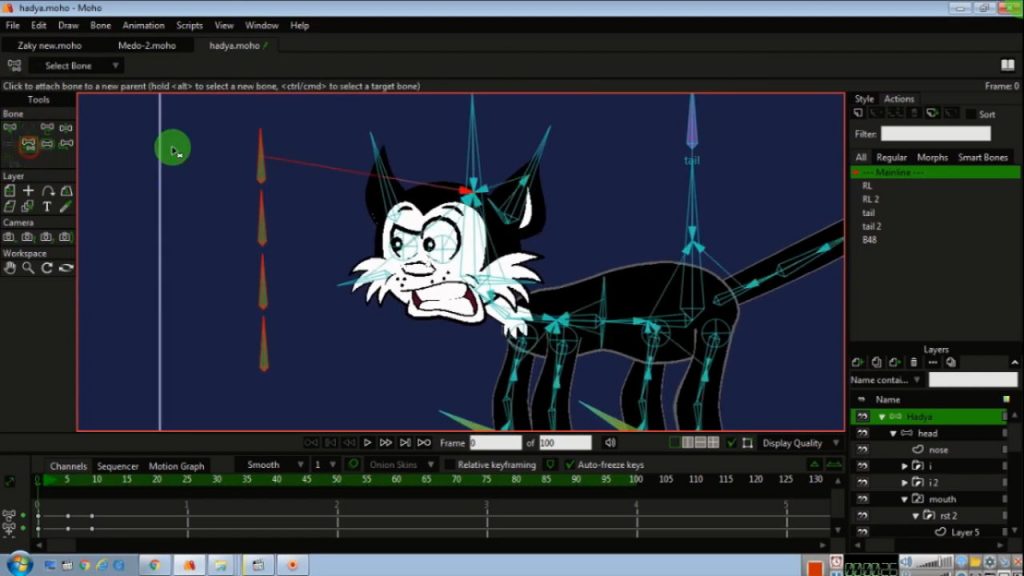1024x576 pixels.
Task: Open the Scripts menu
Action: pos(189,25)
